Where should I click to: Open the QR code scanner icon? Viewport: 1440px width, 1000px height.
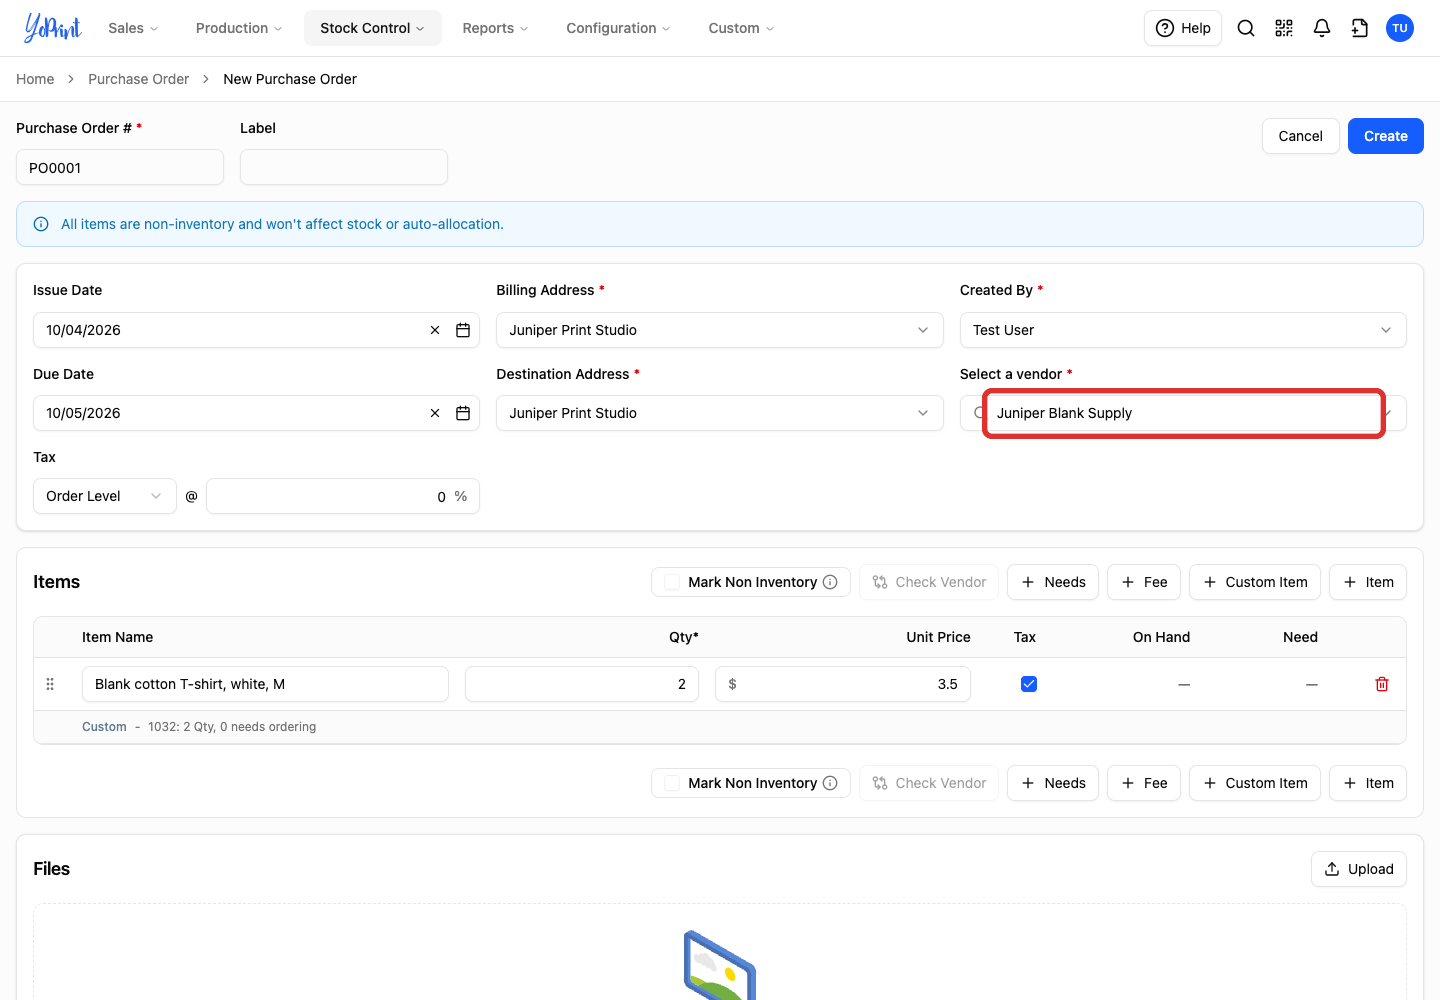click(1284, 28)
